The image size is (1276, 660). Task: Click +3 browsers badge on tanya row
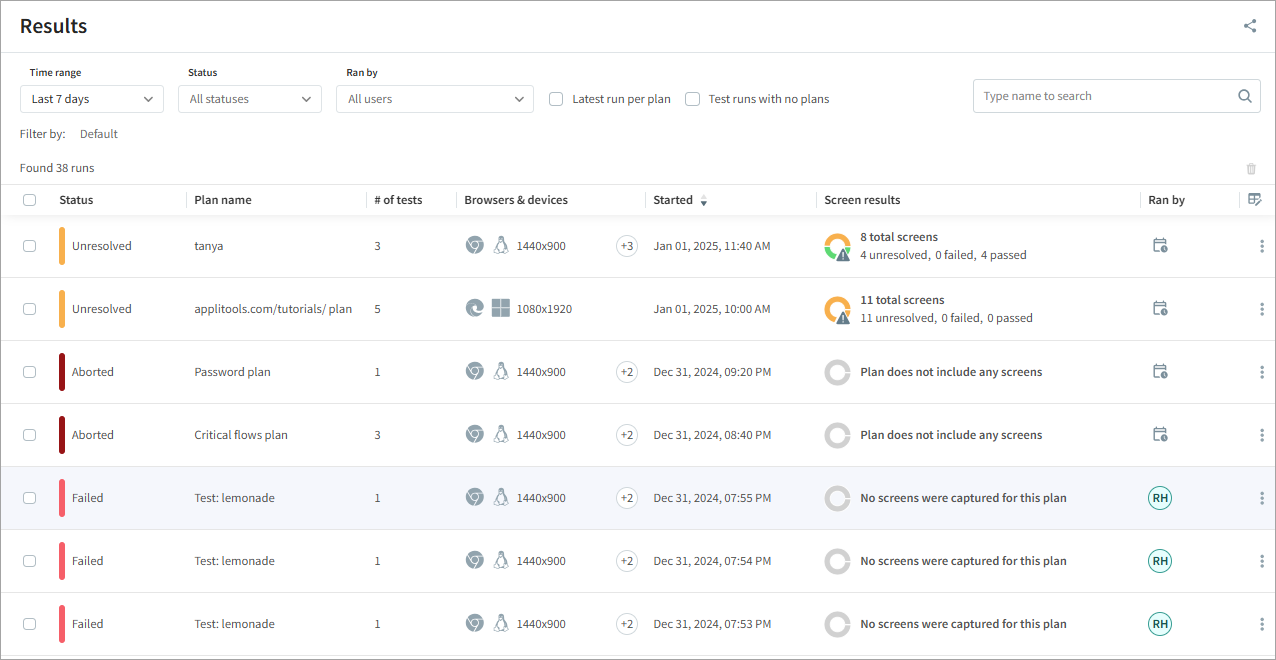pyautogui.click(x=627, y=246)
